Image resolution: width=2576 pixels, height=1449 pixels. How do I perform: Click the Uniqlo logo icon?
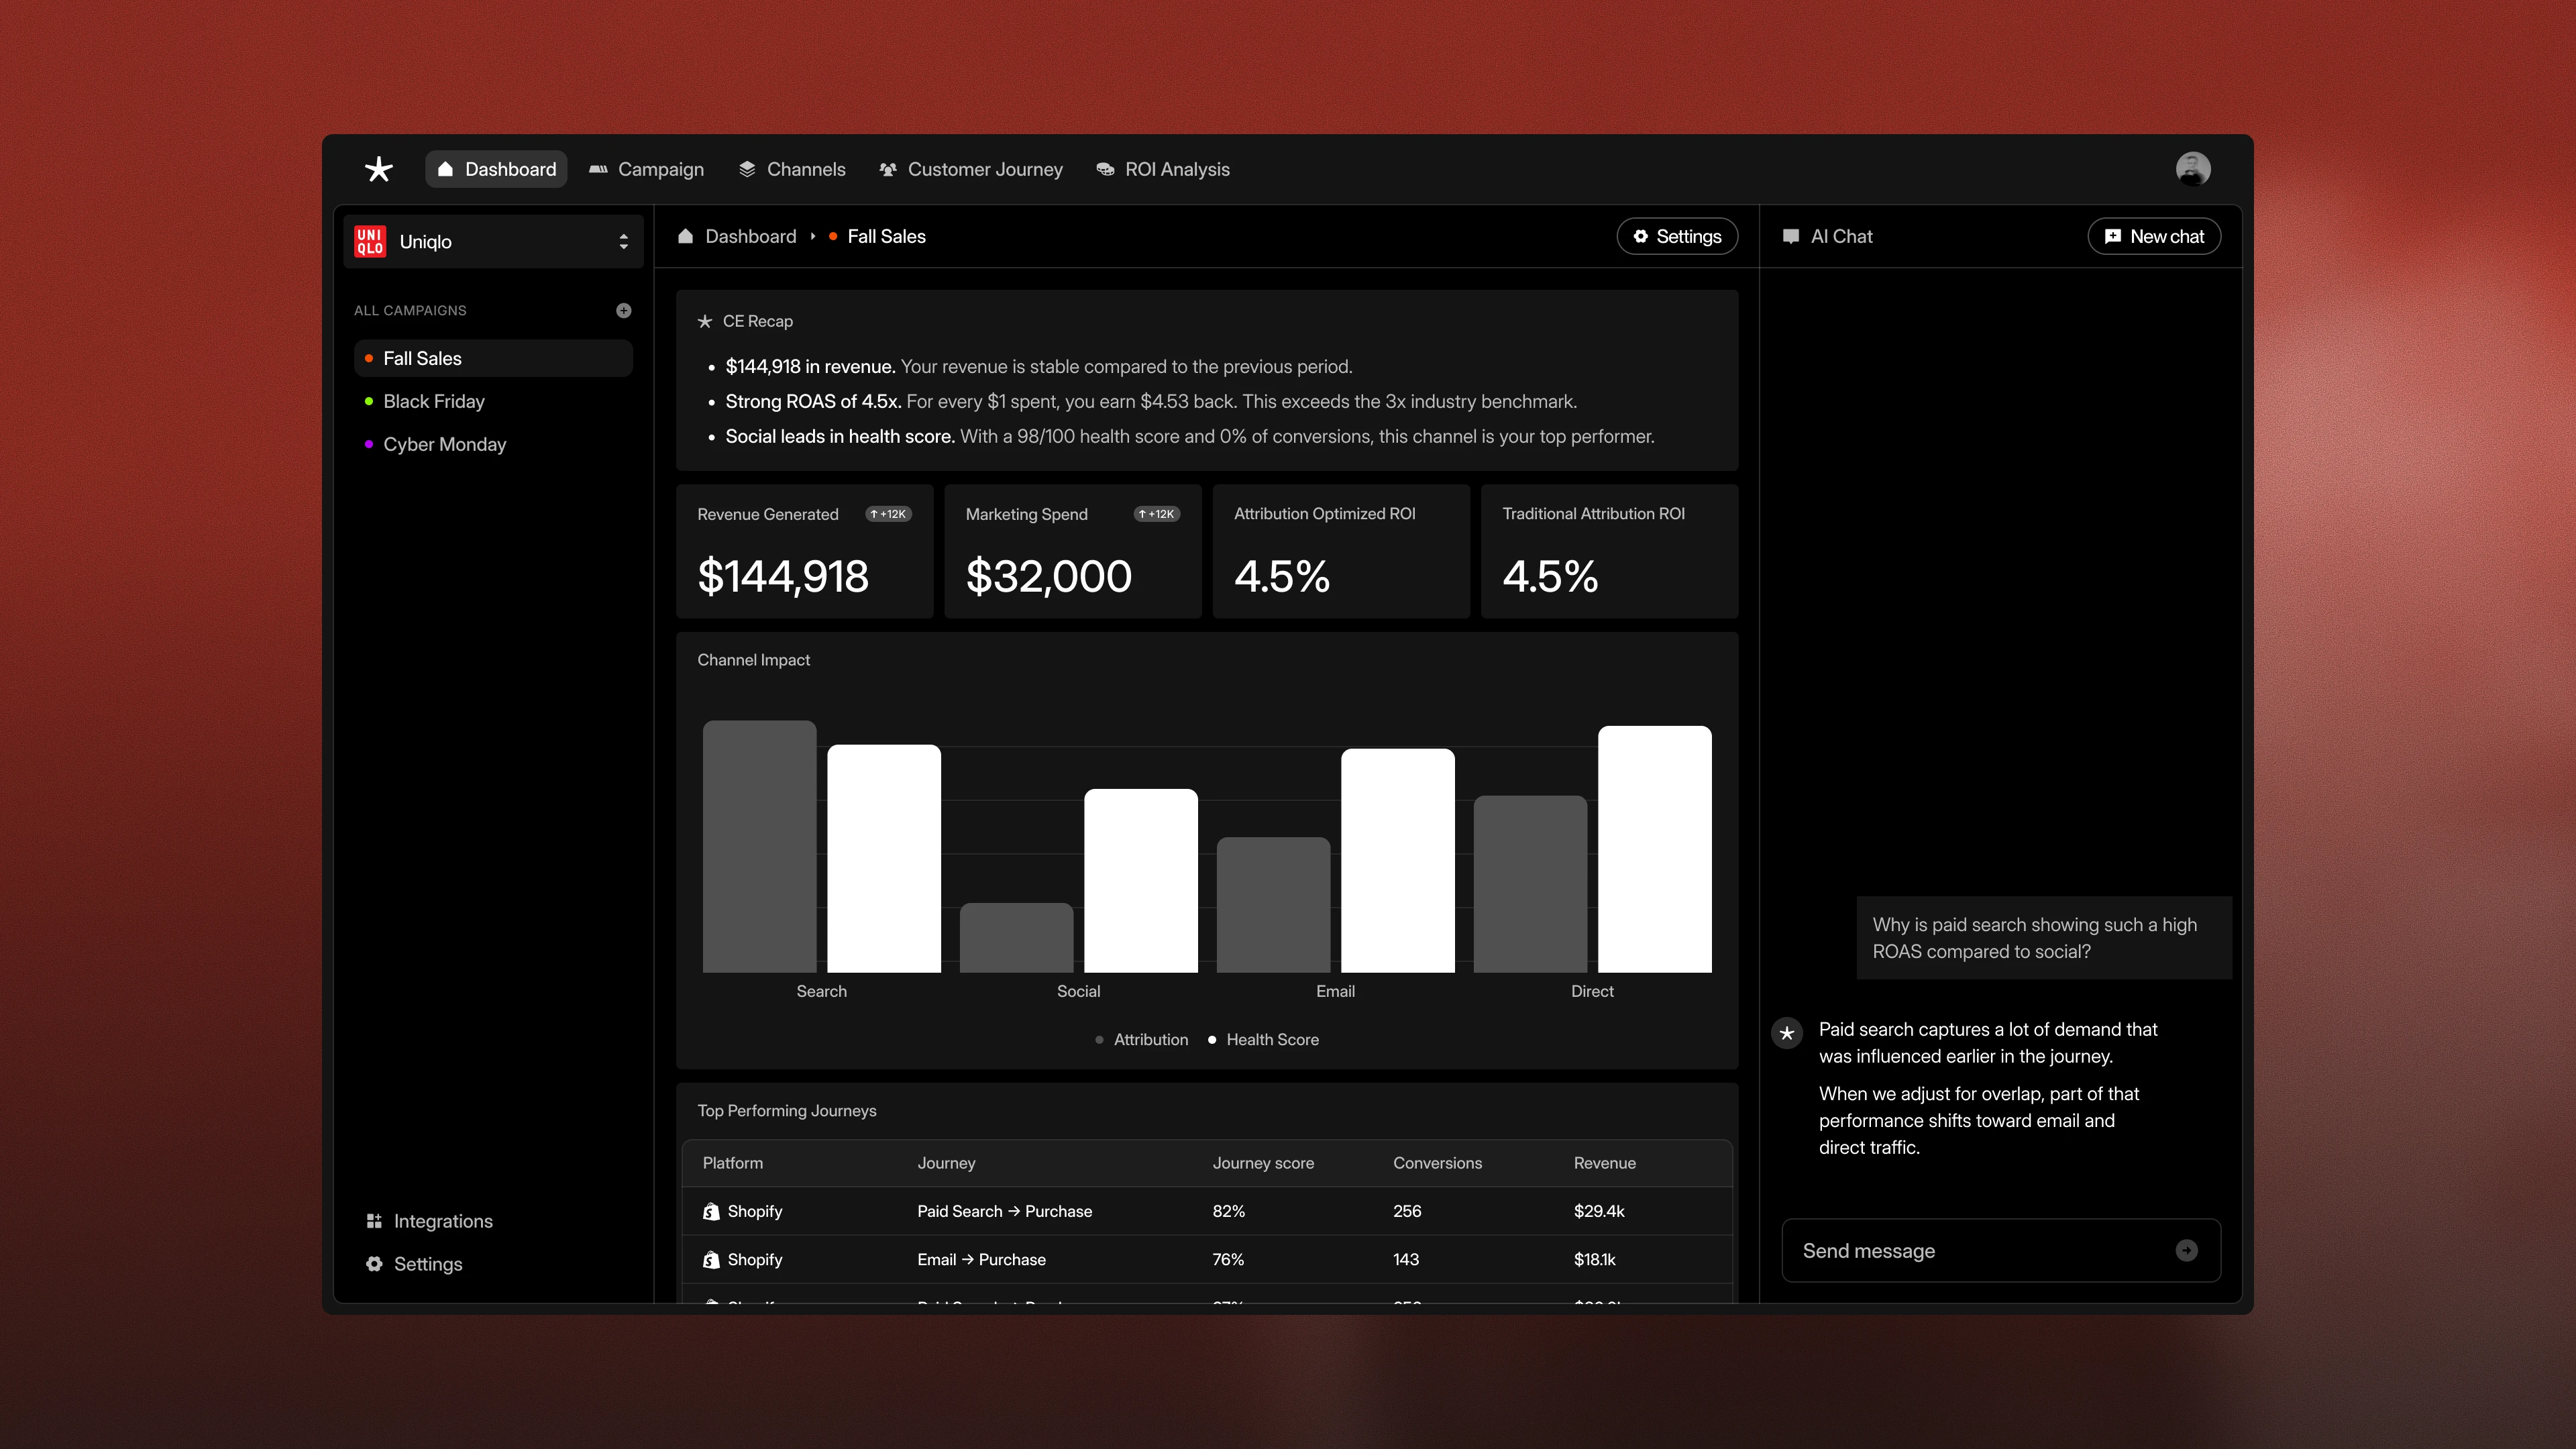(x=370, y=241)
